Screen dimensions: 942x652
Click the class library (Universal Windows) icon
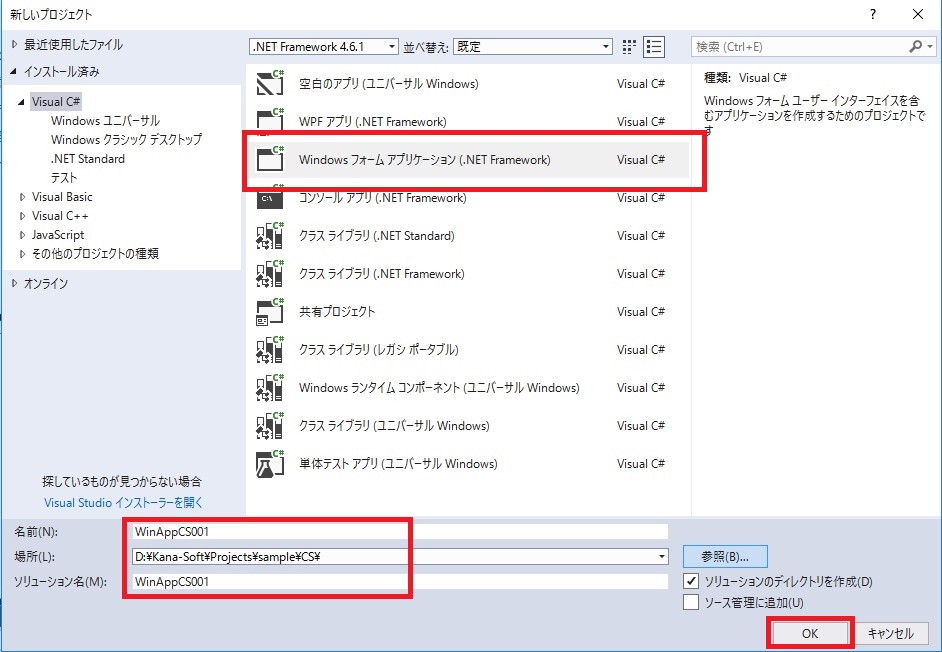click(270, 425)
